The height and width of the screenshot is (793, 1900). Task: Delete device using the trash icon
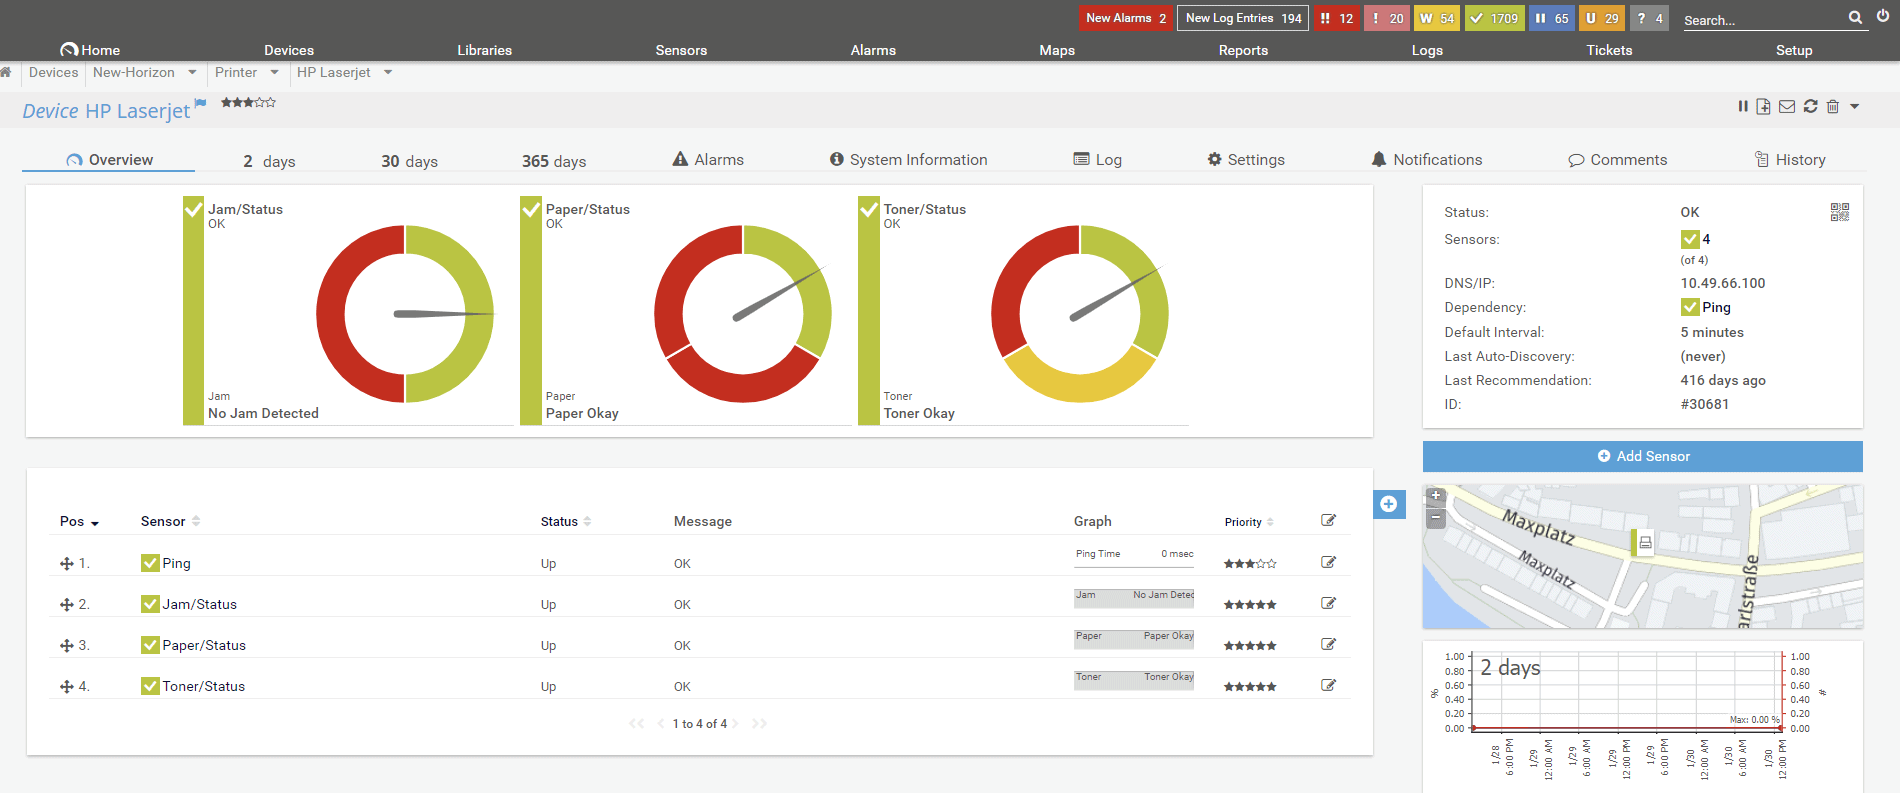[x=1833, y=106]
